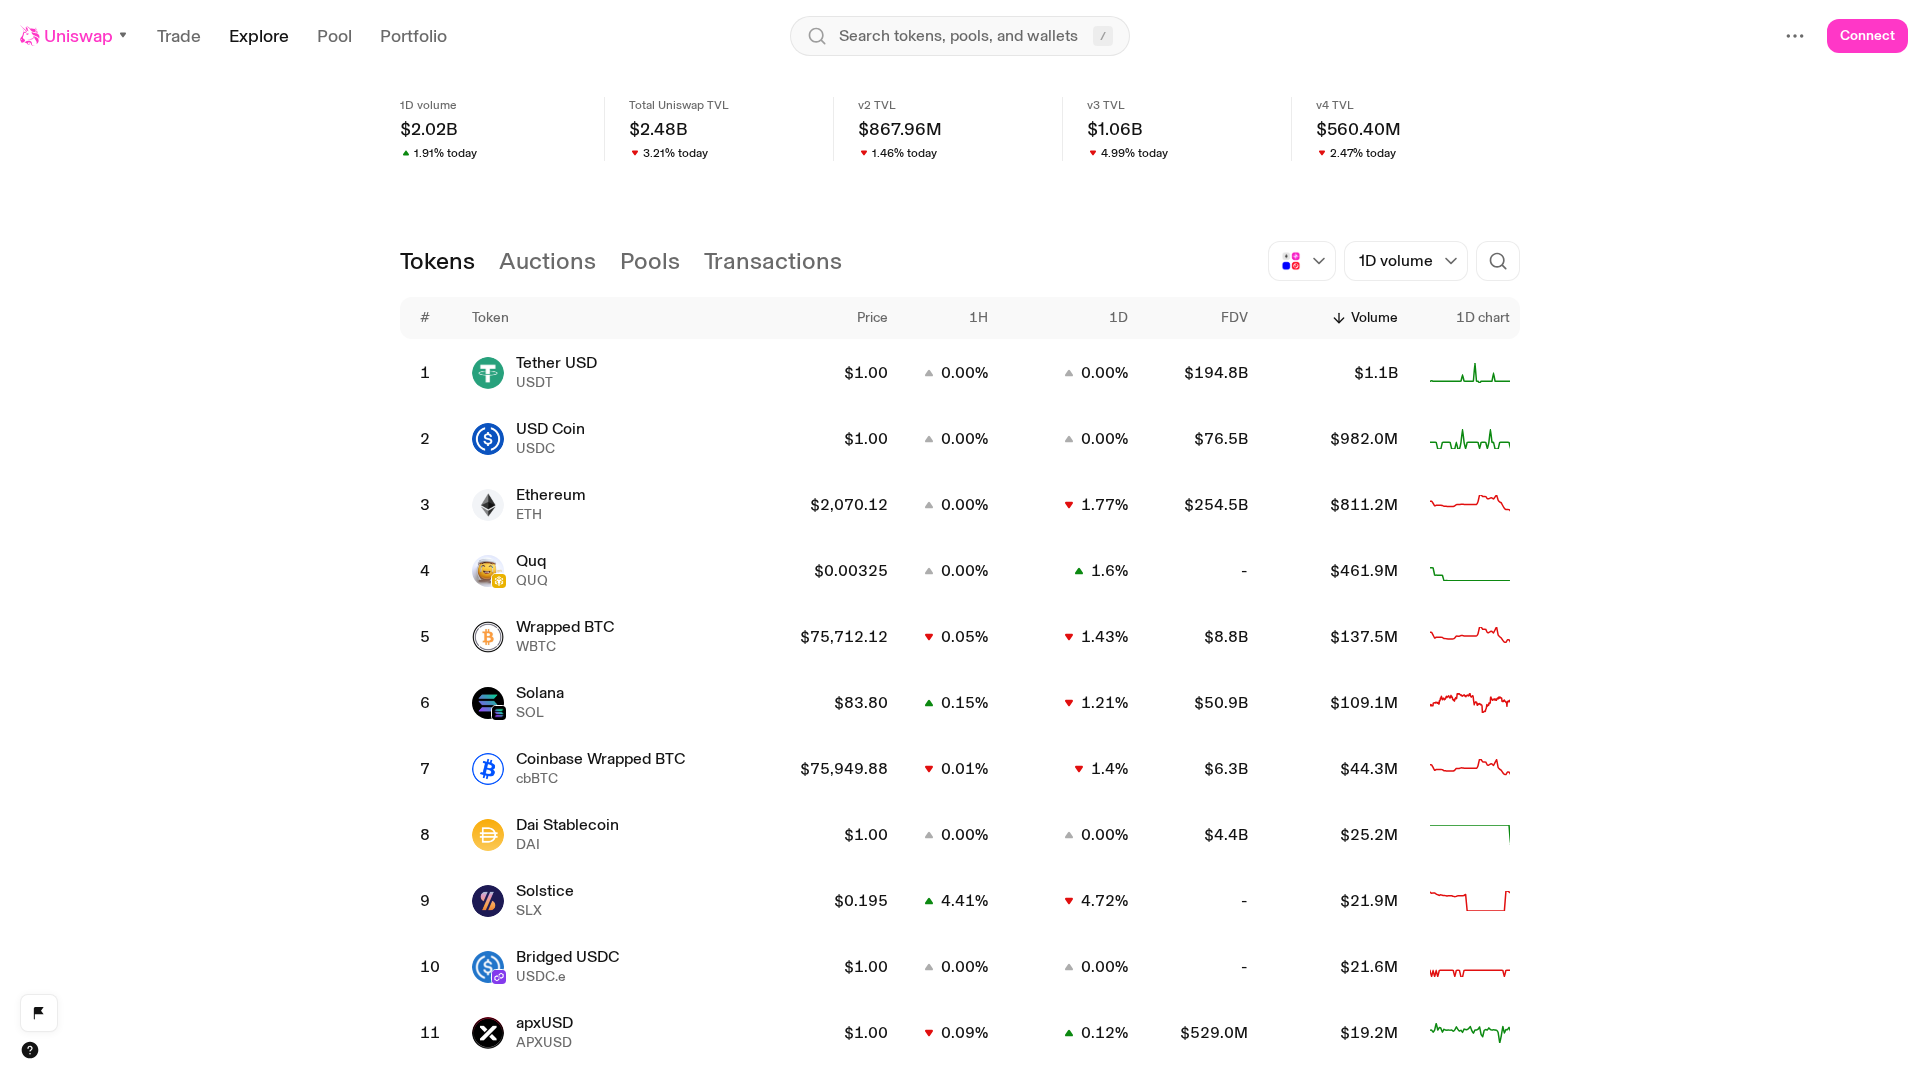The image size is (1920, 1080).
Task: Click the v4 TVL value $560.40M
Action: pos(1358,129)
